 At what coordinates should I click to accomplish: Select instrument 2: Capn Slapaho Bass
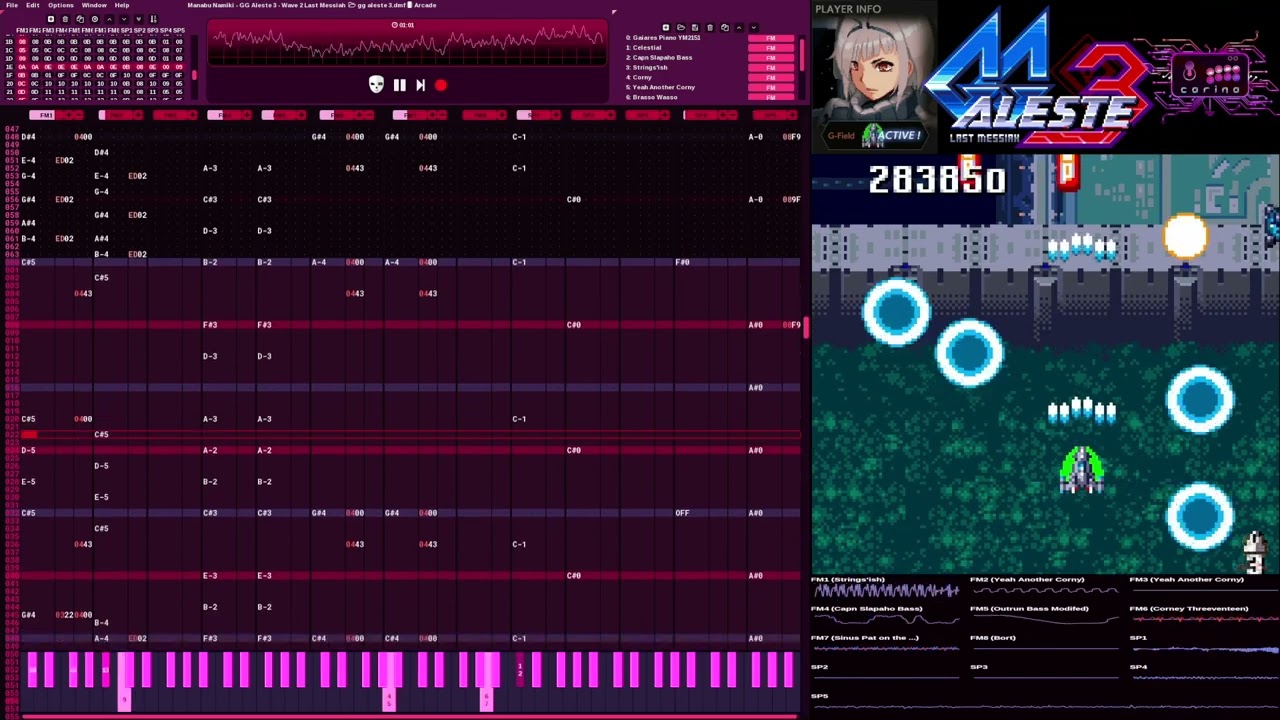tap(659, 58)
